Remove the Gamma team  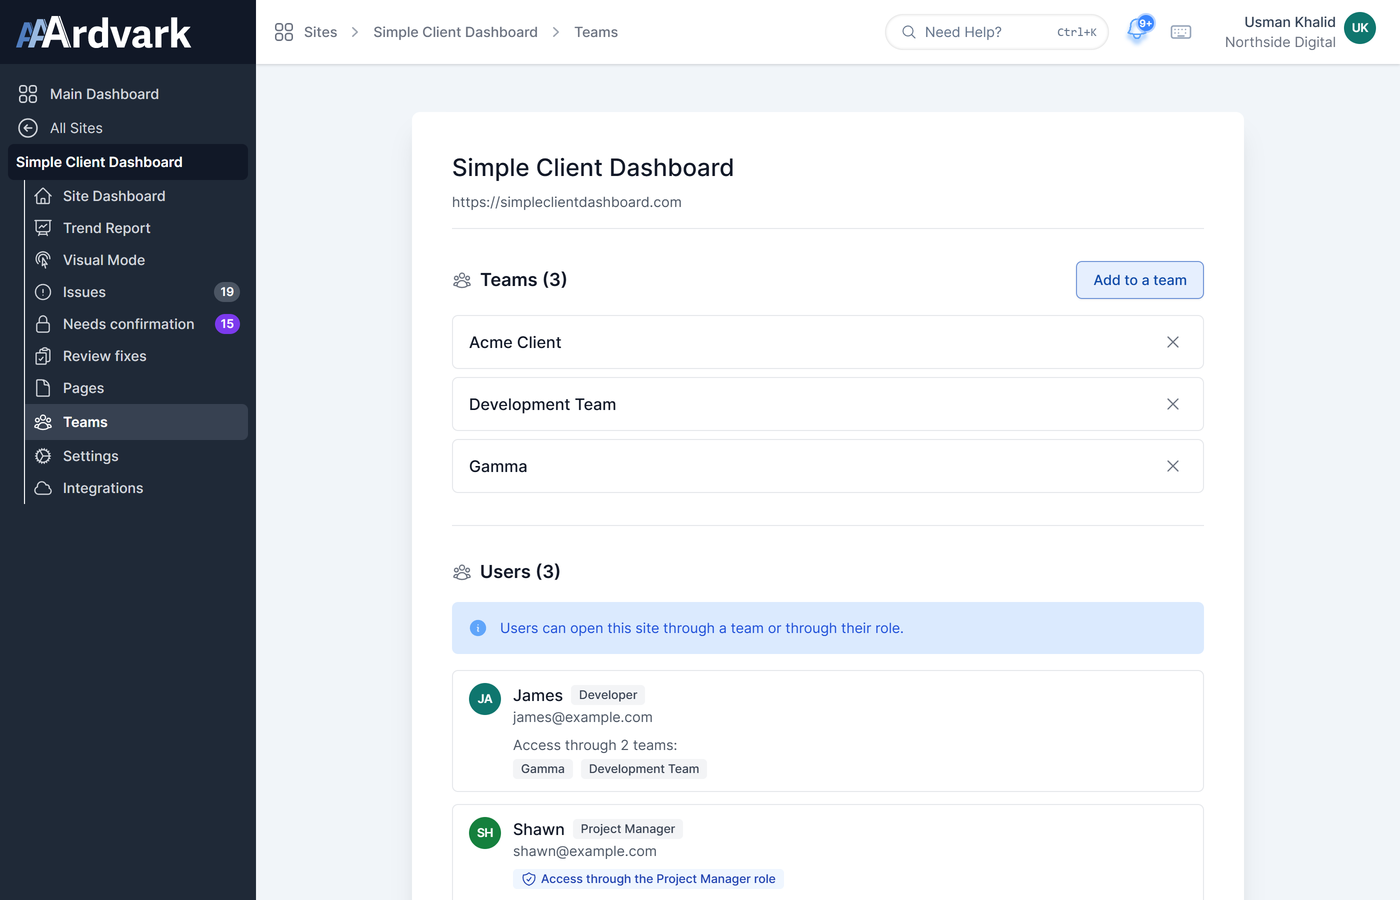coord(1173,466)
